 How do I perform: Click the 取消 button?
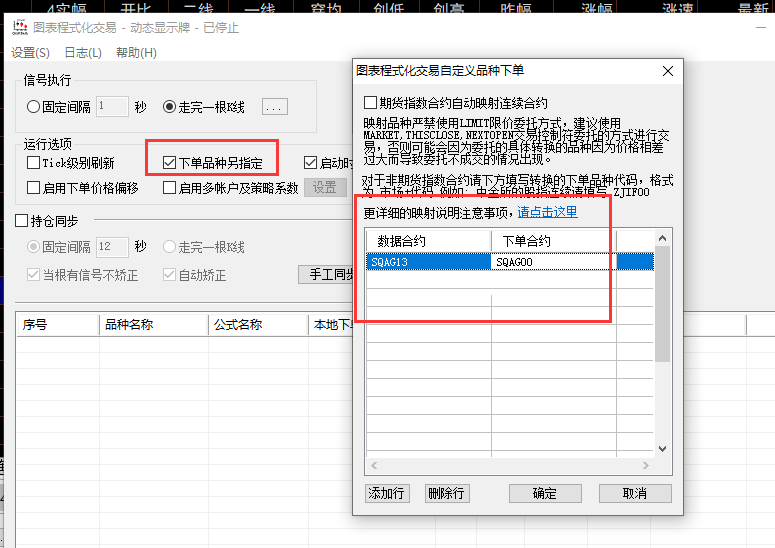pos(635,493)
